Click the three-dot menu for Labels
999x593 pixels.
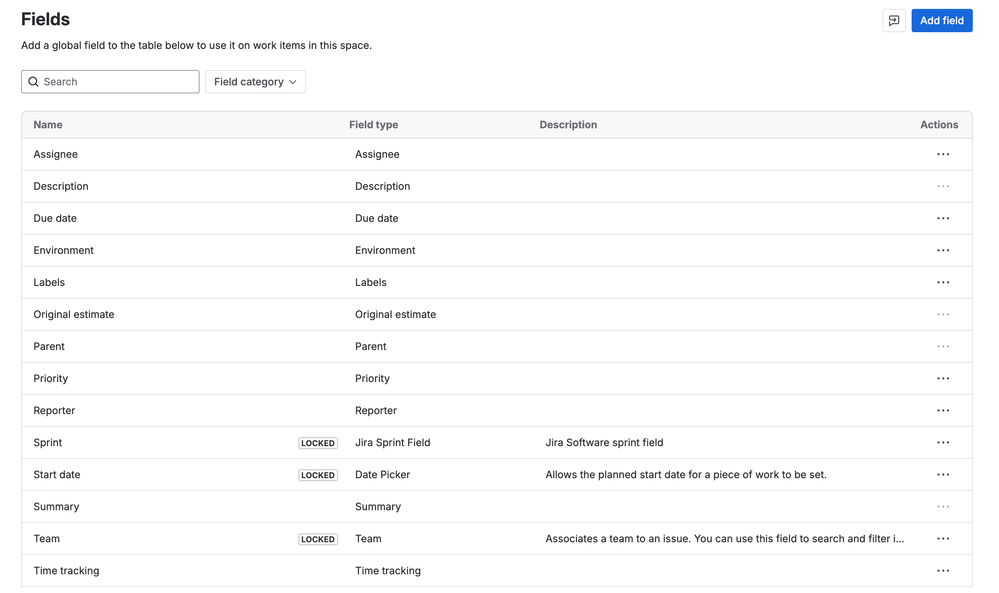coord(943,282)
